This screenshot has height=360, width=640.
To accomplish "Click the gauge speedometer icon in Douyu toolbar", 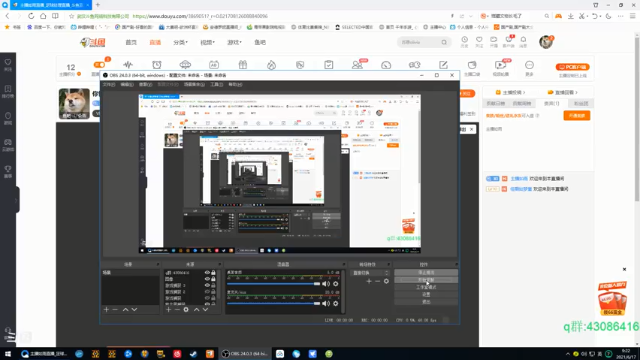I will [x=386, y=65].
